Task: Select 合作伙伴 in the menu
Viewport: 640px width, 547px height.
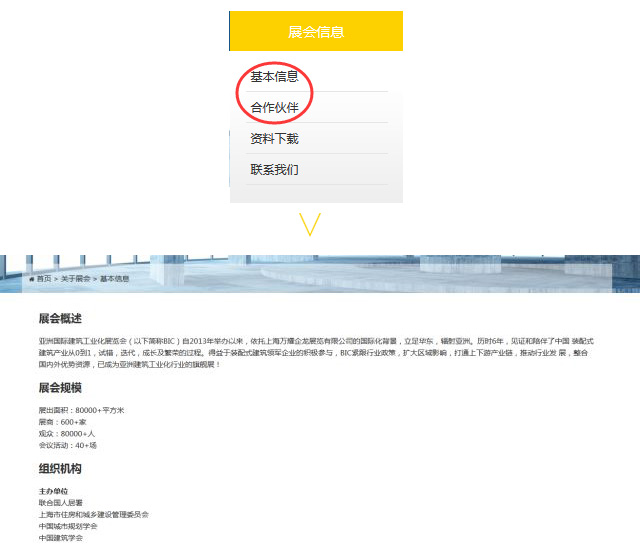Action: (x=274, y=107)
